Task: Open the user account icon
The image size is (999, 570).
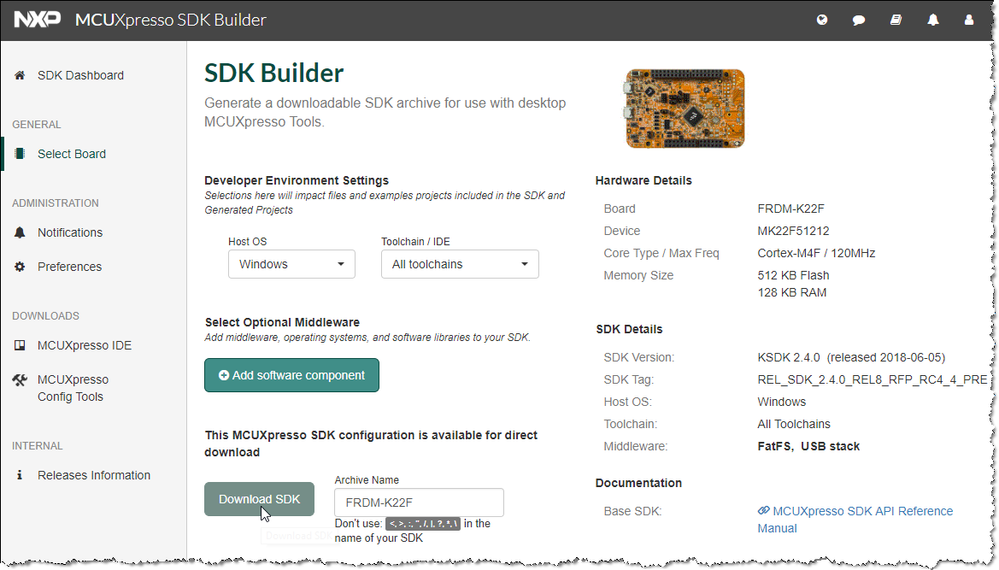Action: (969, 20)
